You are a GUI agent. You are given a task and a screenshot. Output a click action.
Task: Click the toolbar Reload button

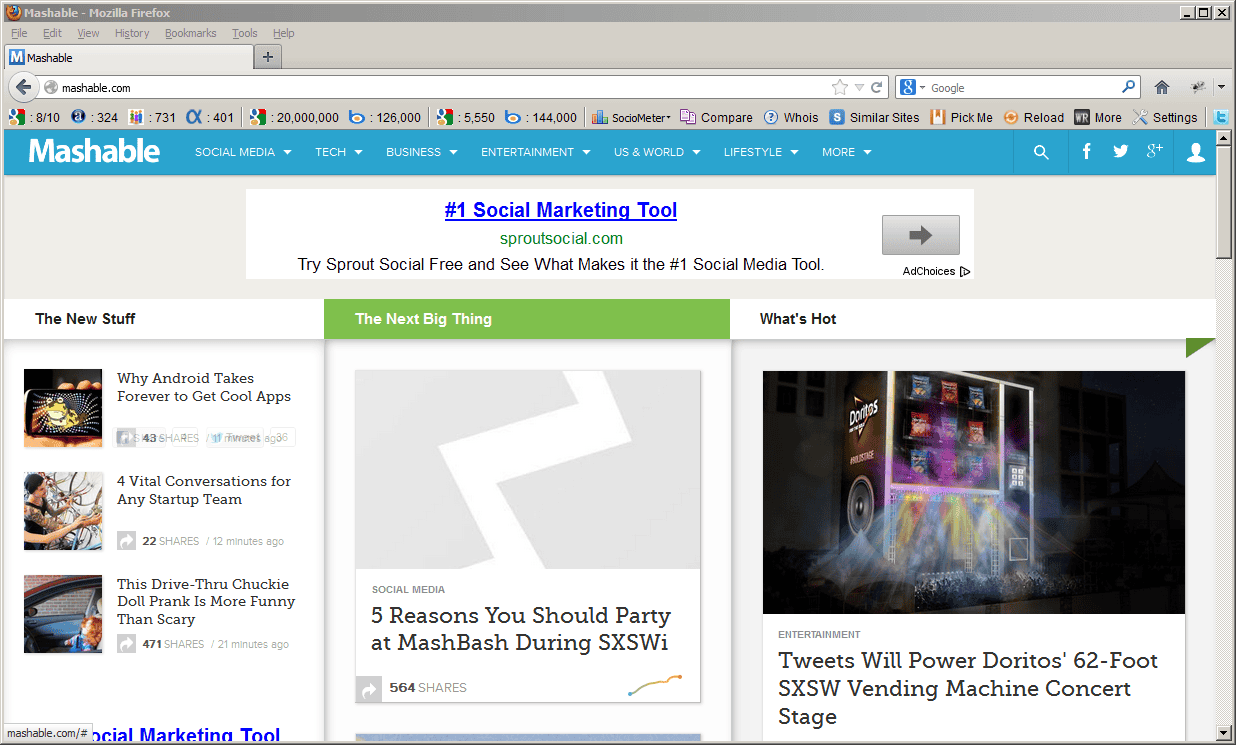(1033, 117)
